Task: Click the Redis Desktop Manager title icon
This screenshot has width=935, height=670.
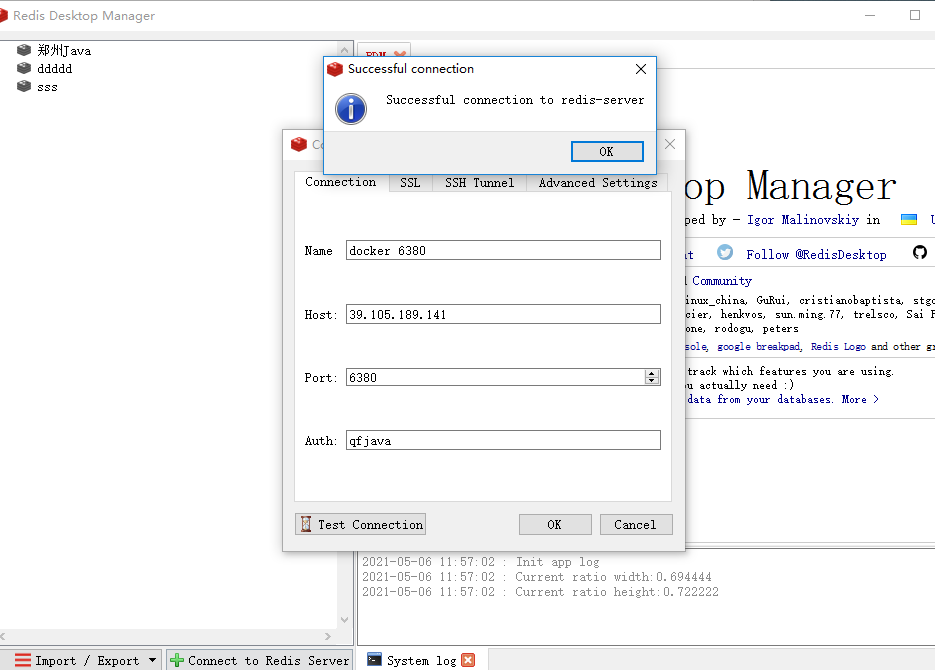Action: pyautogui.click(x=3, y=15)
